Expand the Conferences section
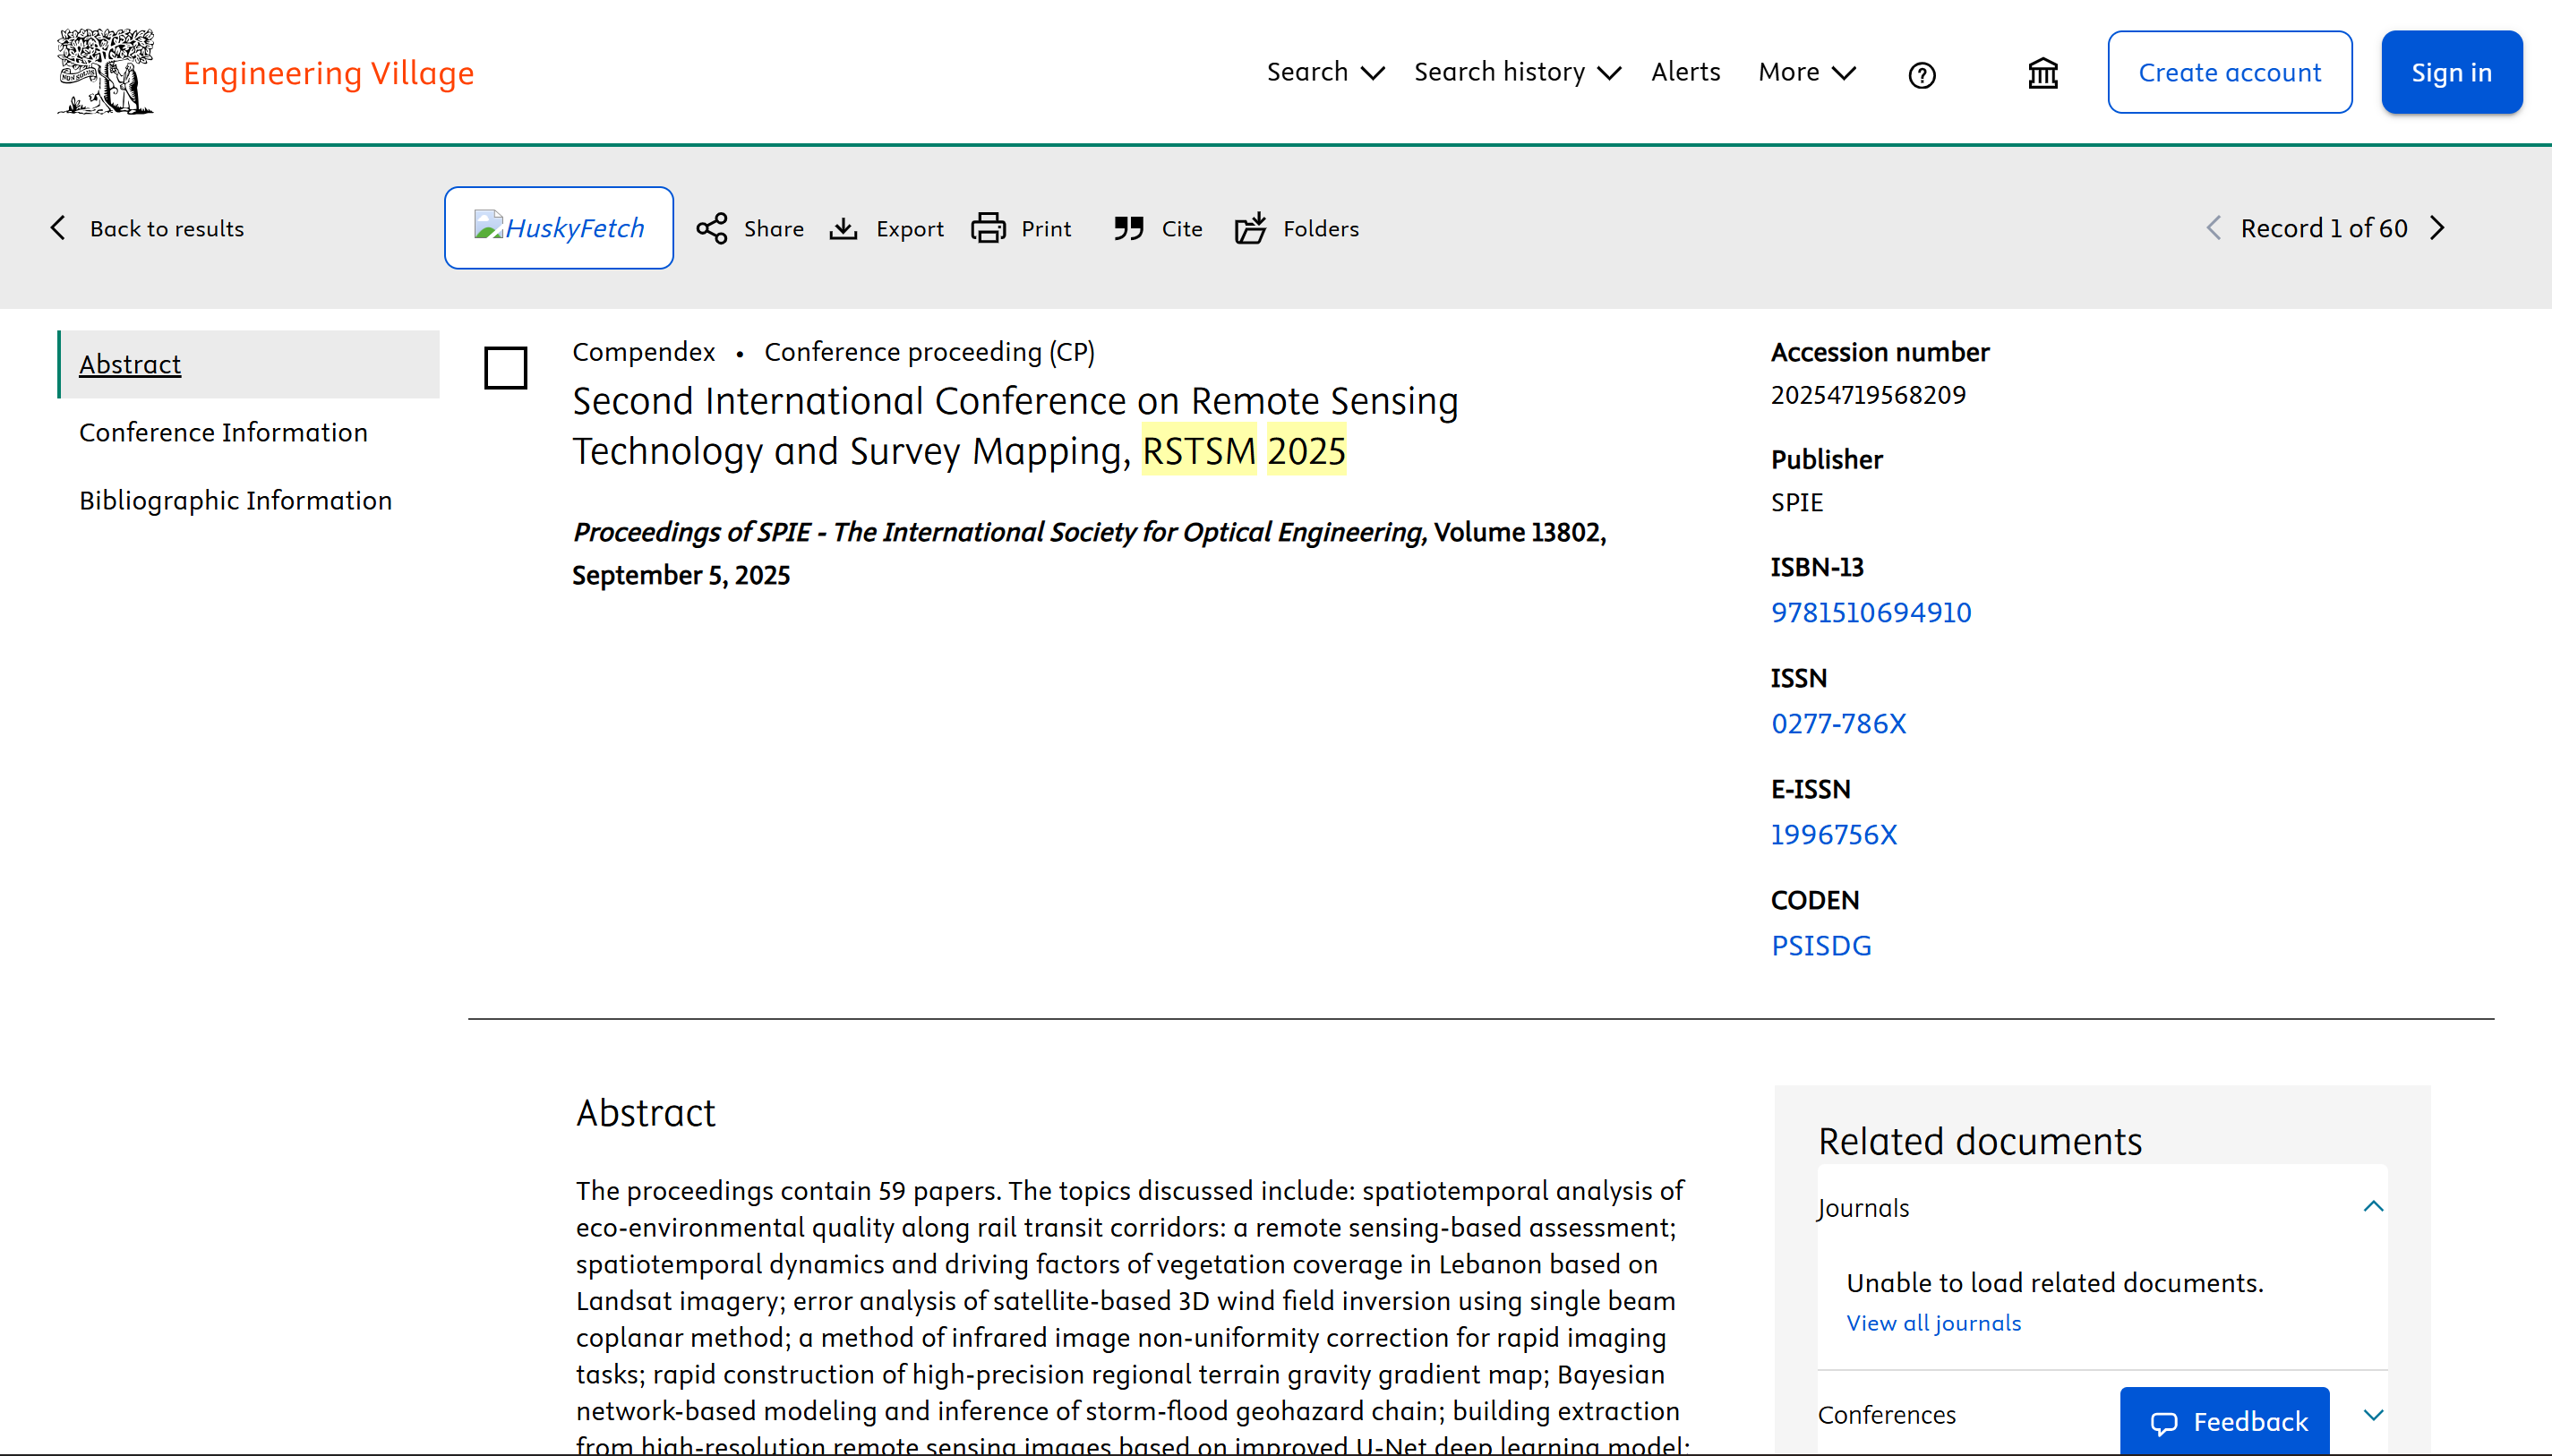The image size is (2552, 1456). point(2373,1414)
